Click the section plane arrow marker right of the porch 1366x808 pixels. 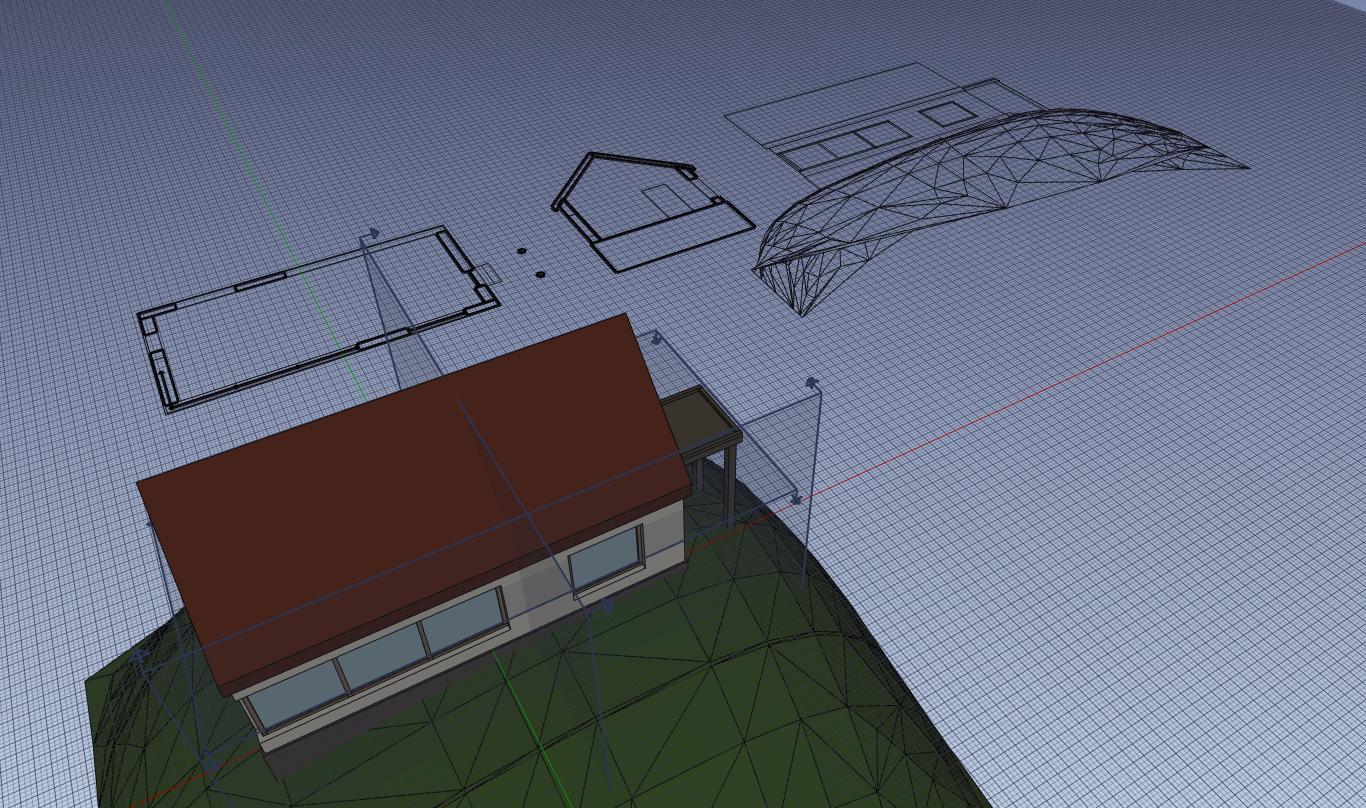(812, 383)
